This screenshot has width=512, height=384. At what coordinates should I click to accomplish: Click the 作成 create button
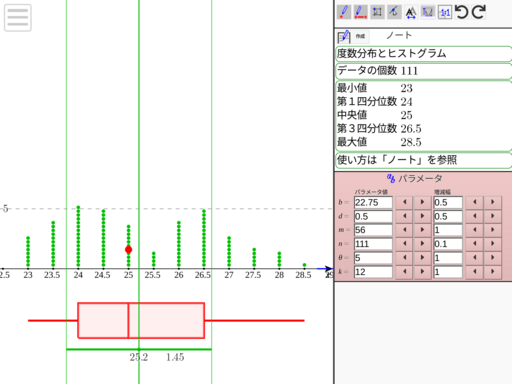pos(360,36)
